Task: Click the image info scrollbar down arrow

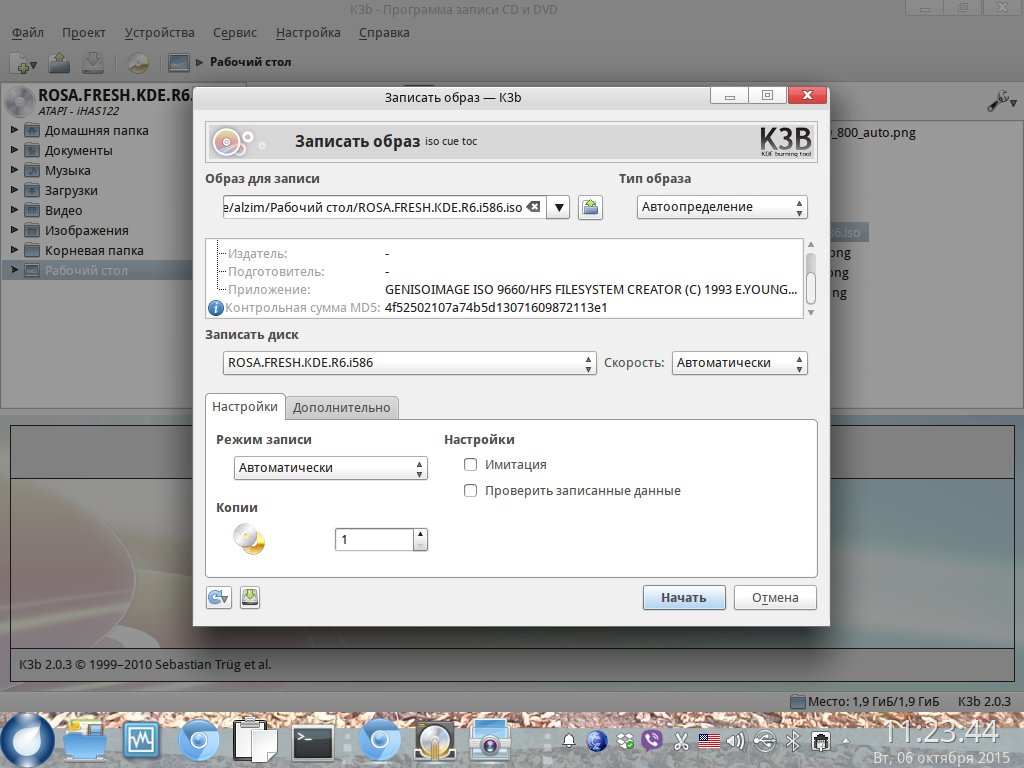Action: pyautogui.click(x=810, y=313)
